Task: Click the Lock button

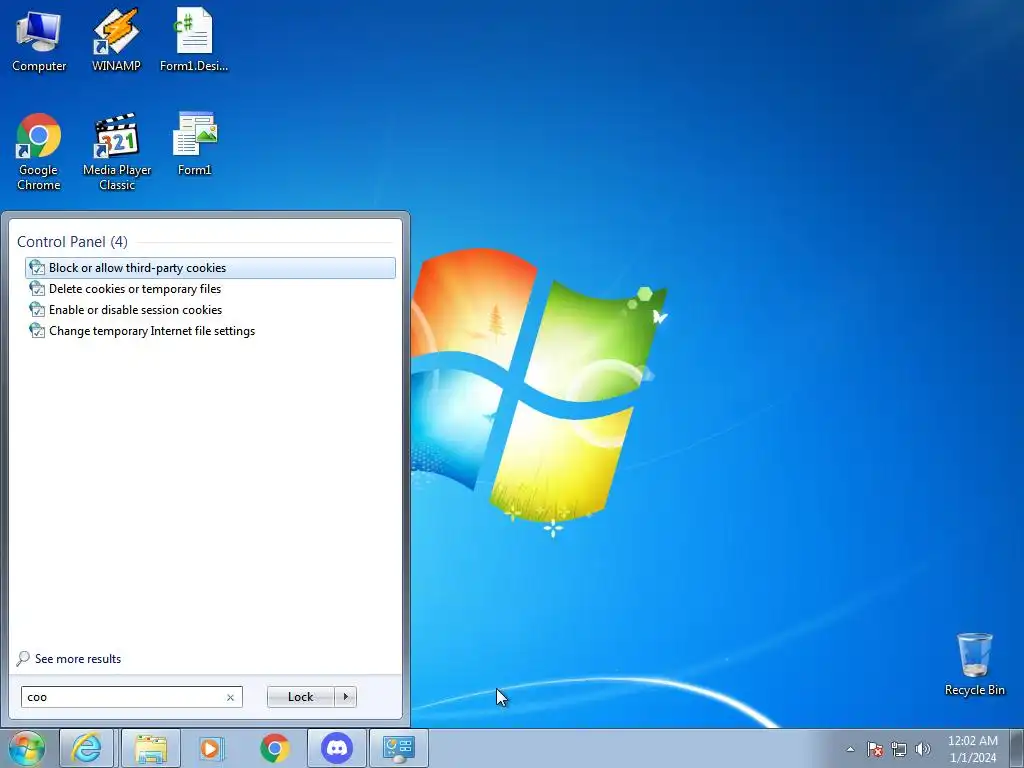Action: (x=300, y=697)
